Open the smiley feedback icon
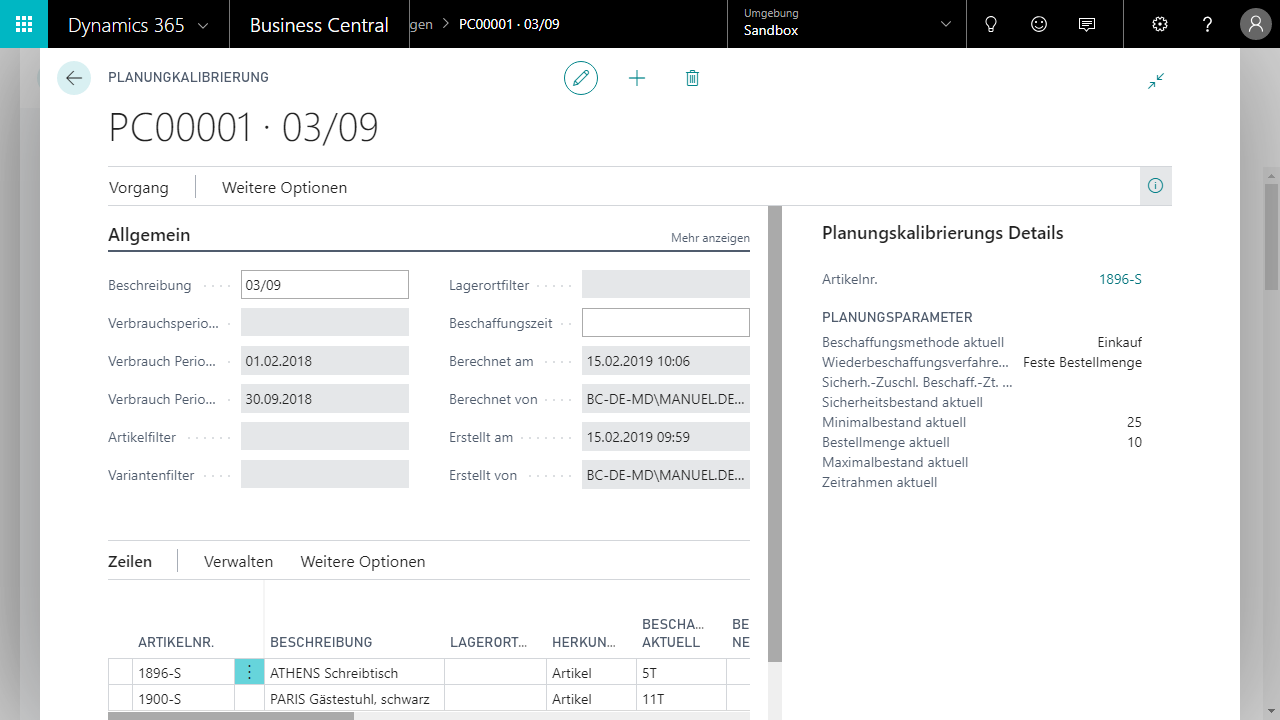The image size is (1280, 720). tap(1039, 24)
